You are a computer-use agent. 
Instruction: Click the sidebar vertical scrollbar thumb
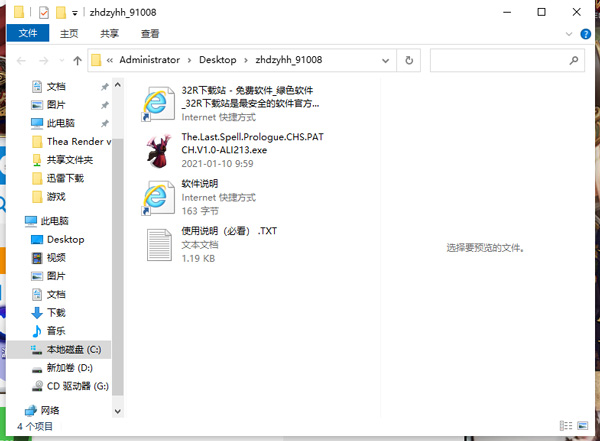tap(117, 267)
